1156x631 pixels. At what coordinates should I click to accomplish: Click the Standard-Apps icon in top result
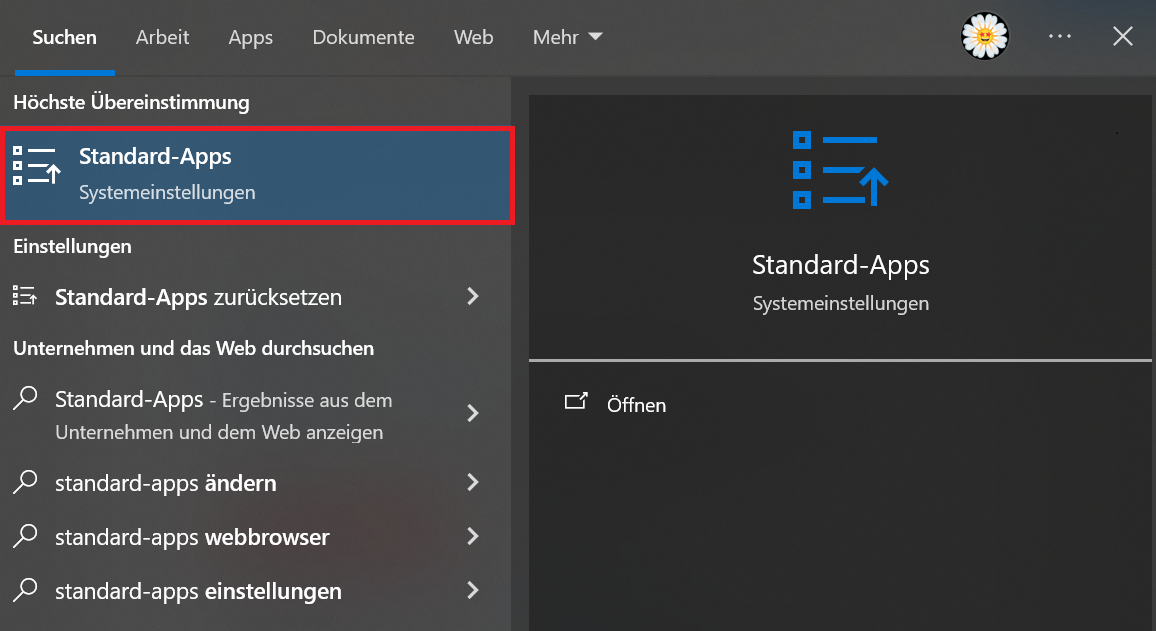(37, 165)
